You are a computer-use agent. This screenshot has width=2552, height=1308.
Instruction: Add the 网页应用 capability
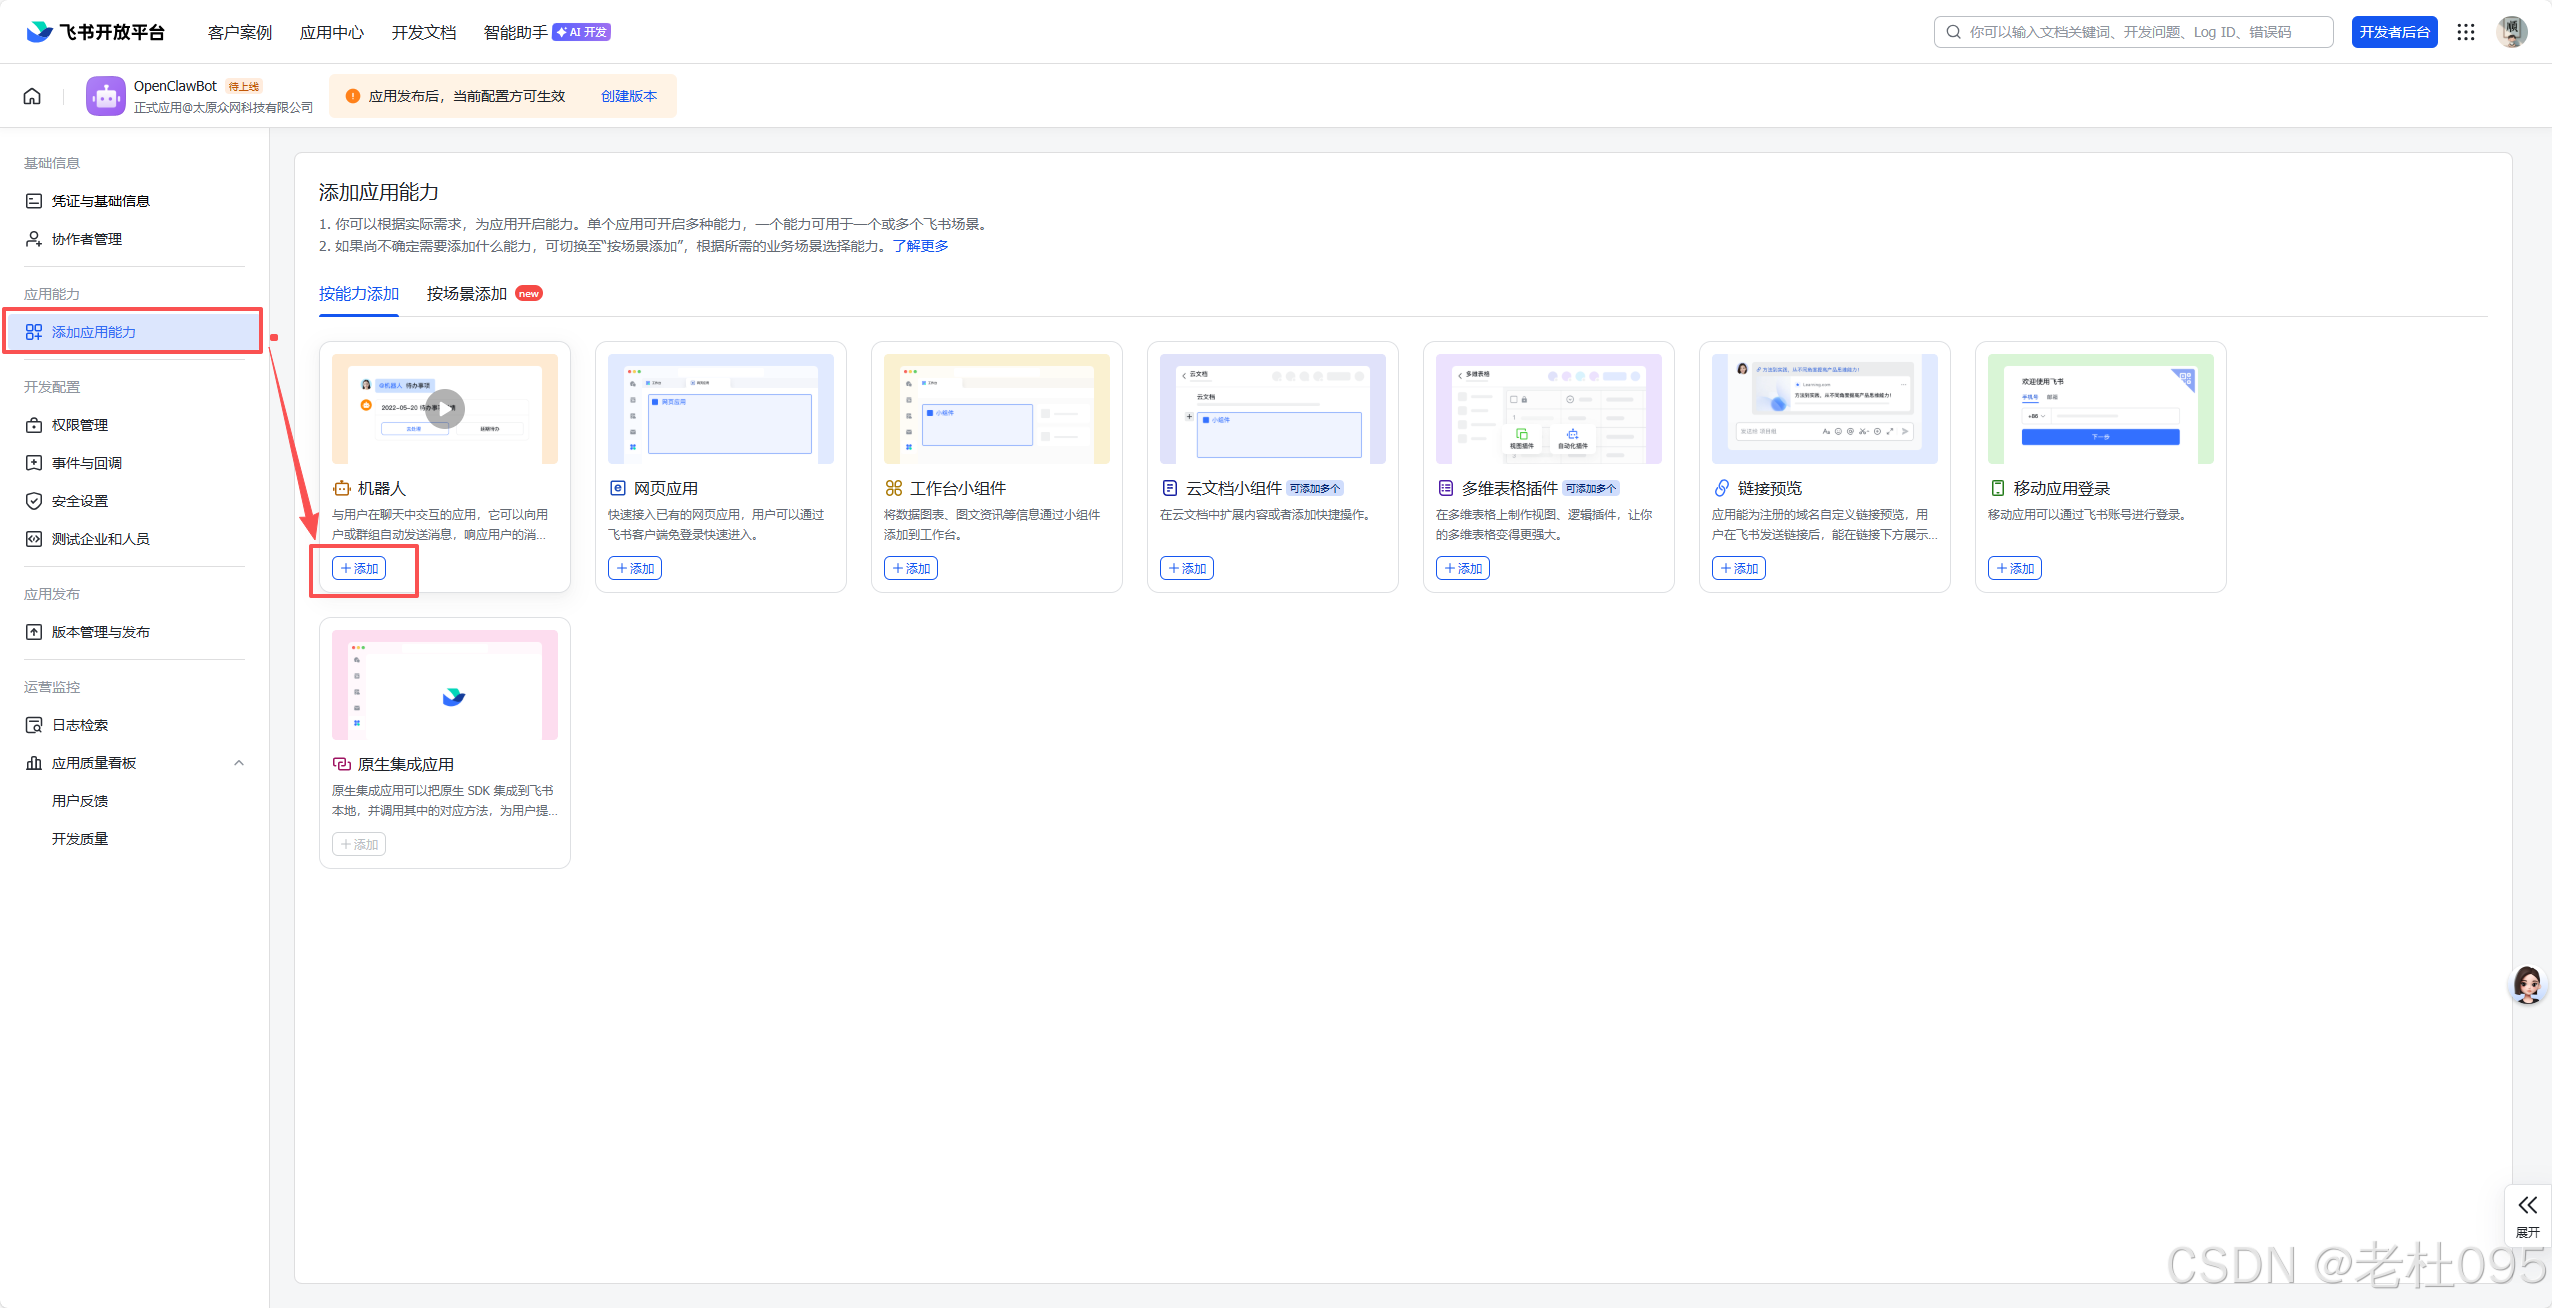635,568
